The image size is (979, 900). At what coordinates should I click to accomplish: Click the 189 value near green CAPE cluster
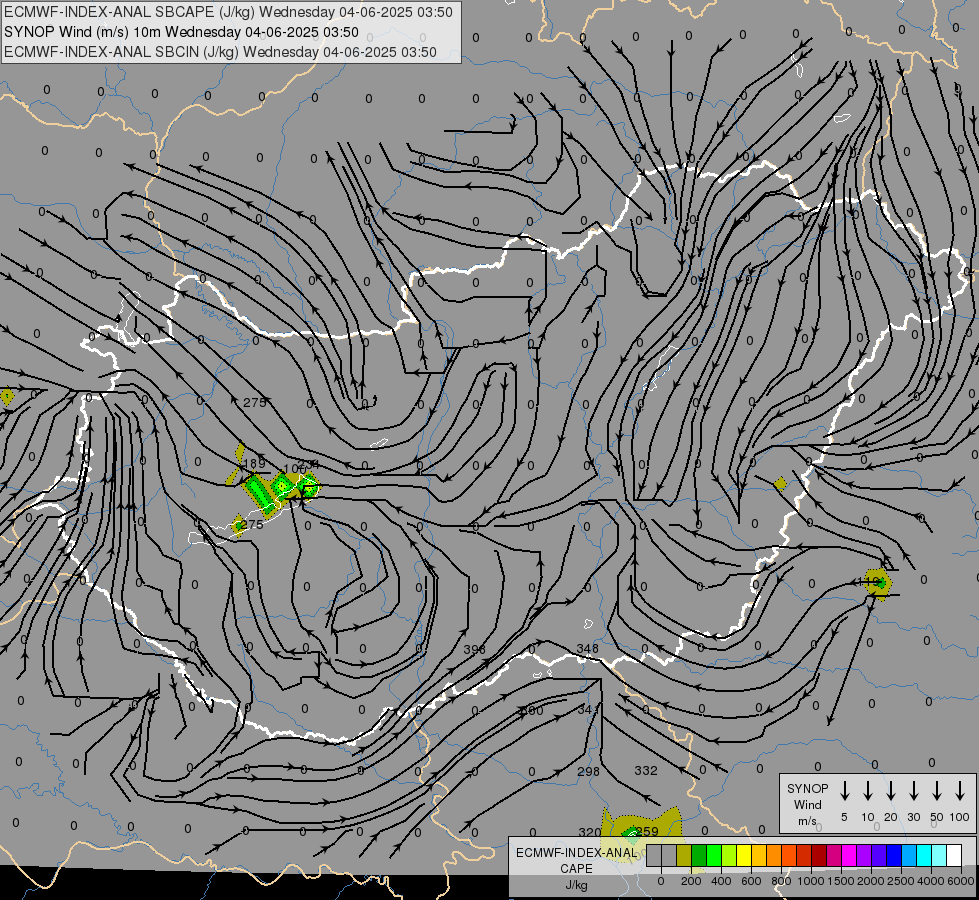pyautogui.click(x=253, y=463)
